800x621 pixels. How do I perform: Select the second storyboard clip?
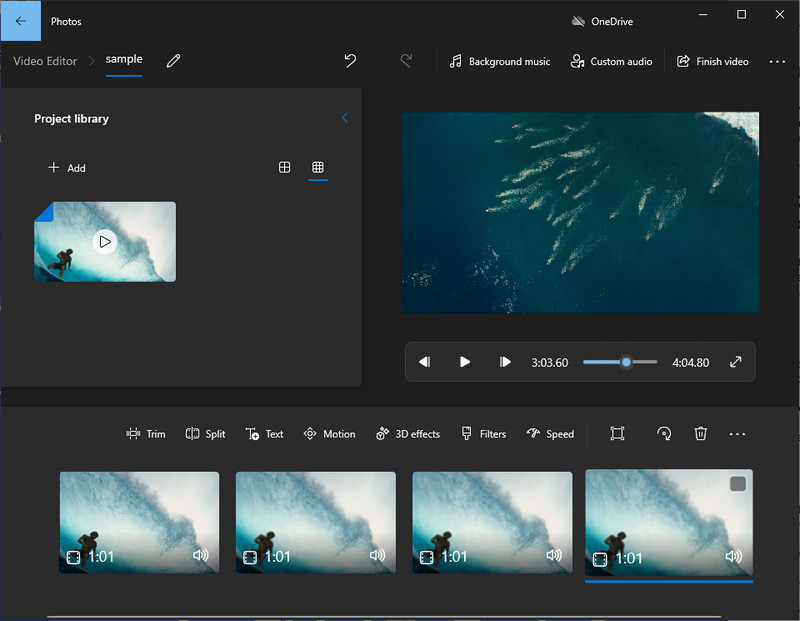click(x=316, y=522)
